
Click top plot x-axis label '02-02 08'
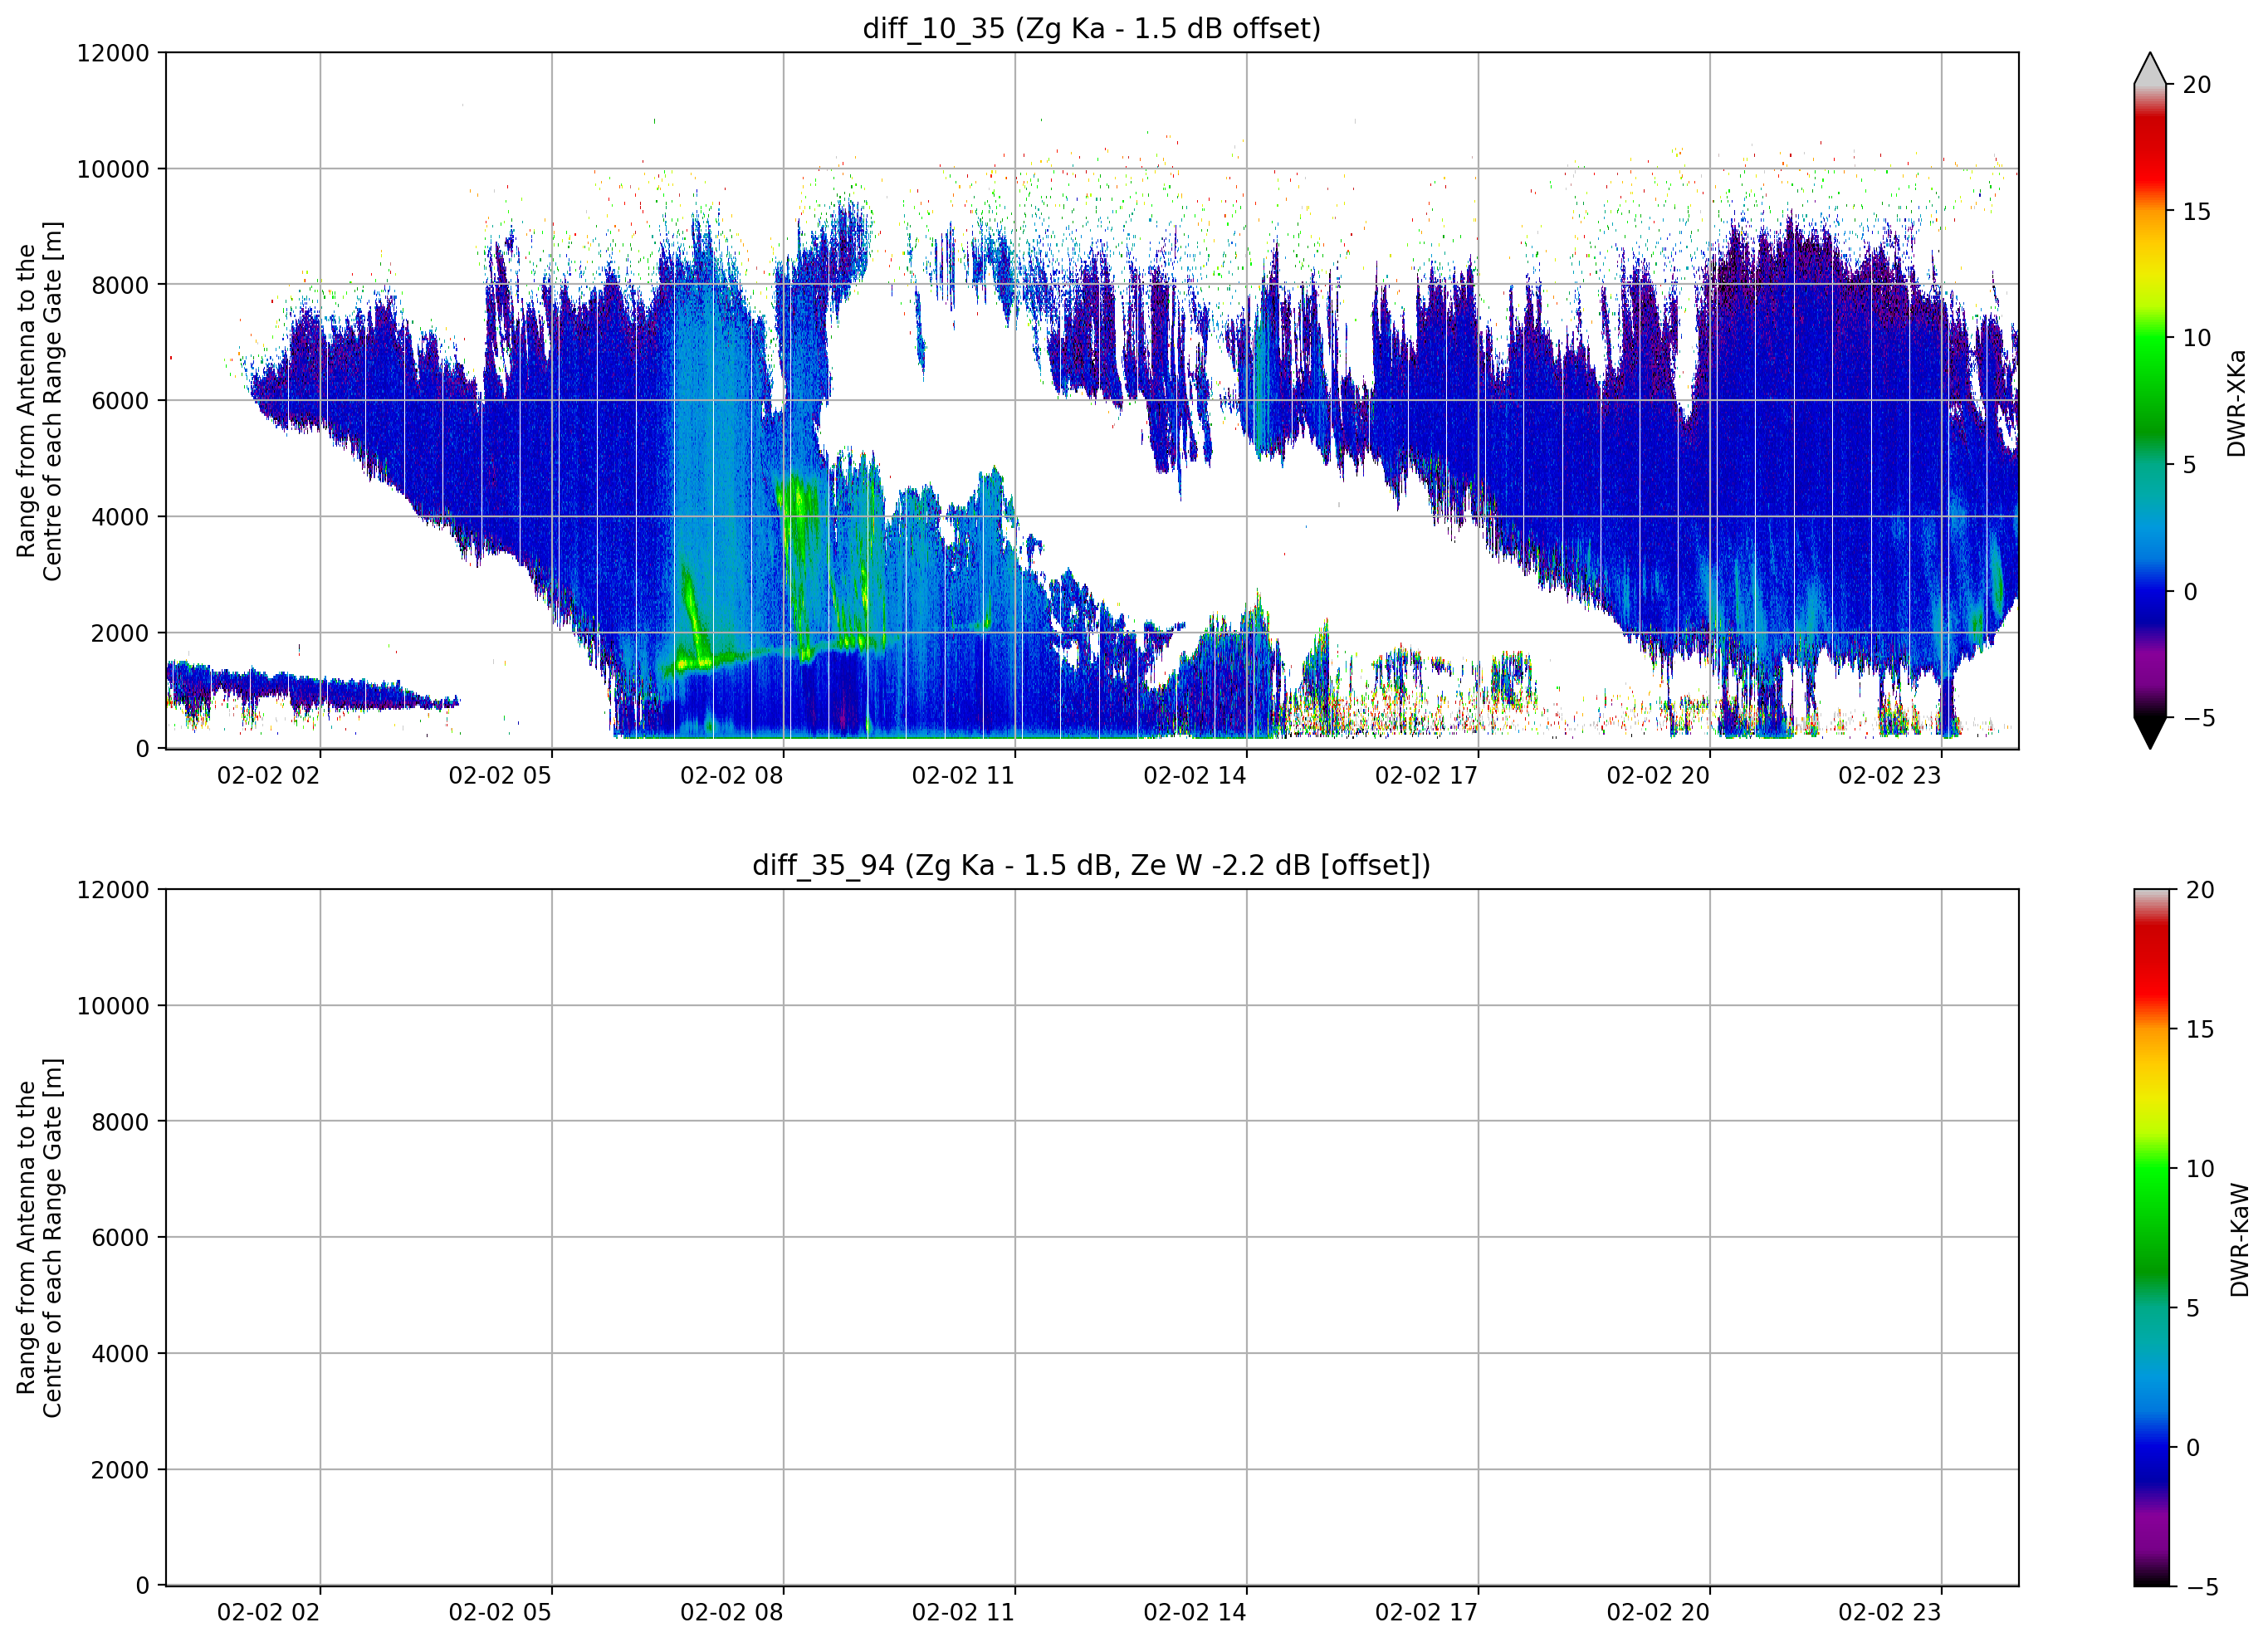[x=732, y=776]
